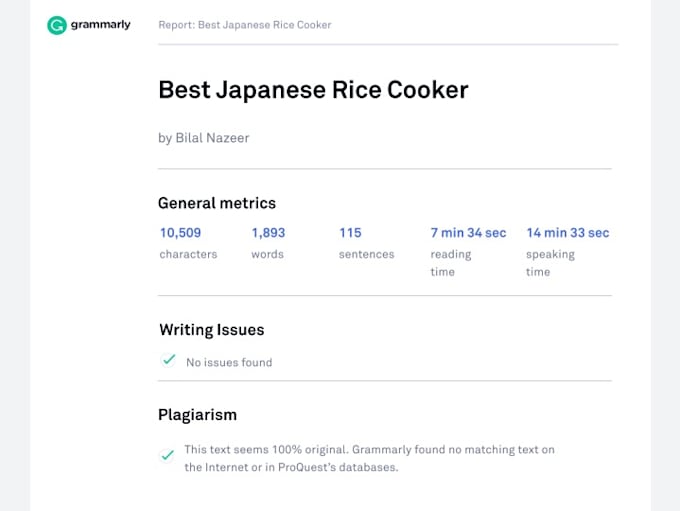Click the 7 min 34 sec reading time

(468, 233)
